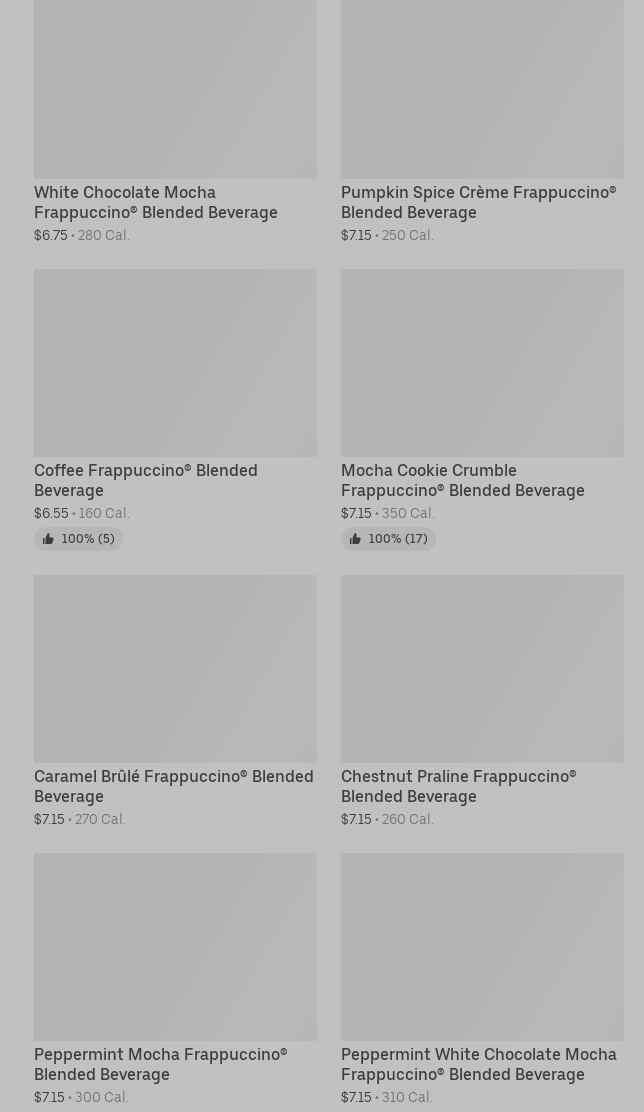This screenshot has height=1112, width=644.
Task: Select Caramel Brûlé Frappuccino product image
Action: [175, 668]
